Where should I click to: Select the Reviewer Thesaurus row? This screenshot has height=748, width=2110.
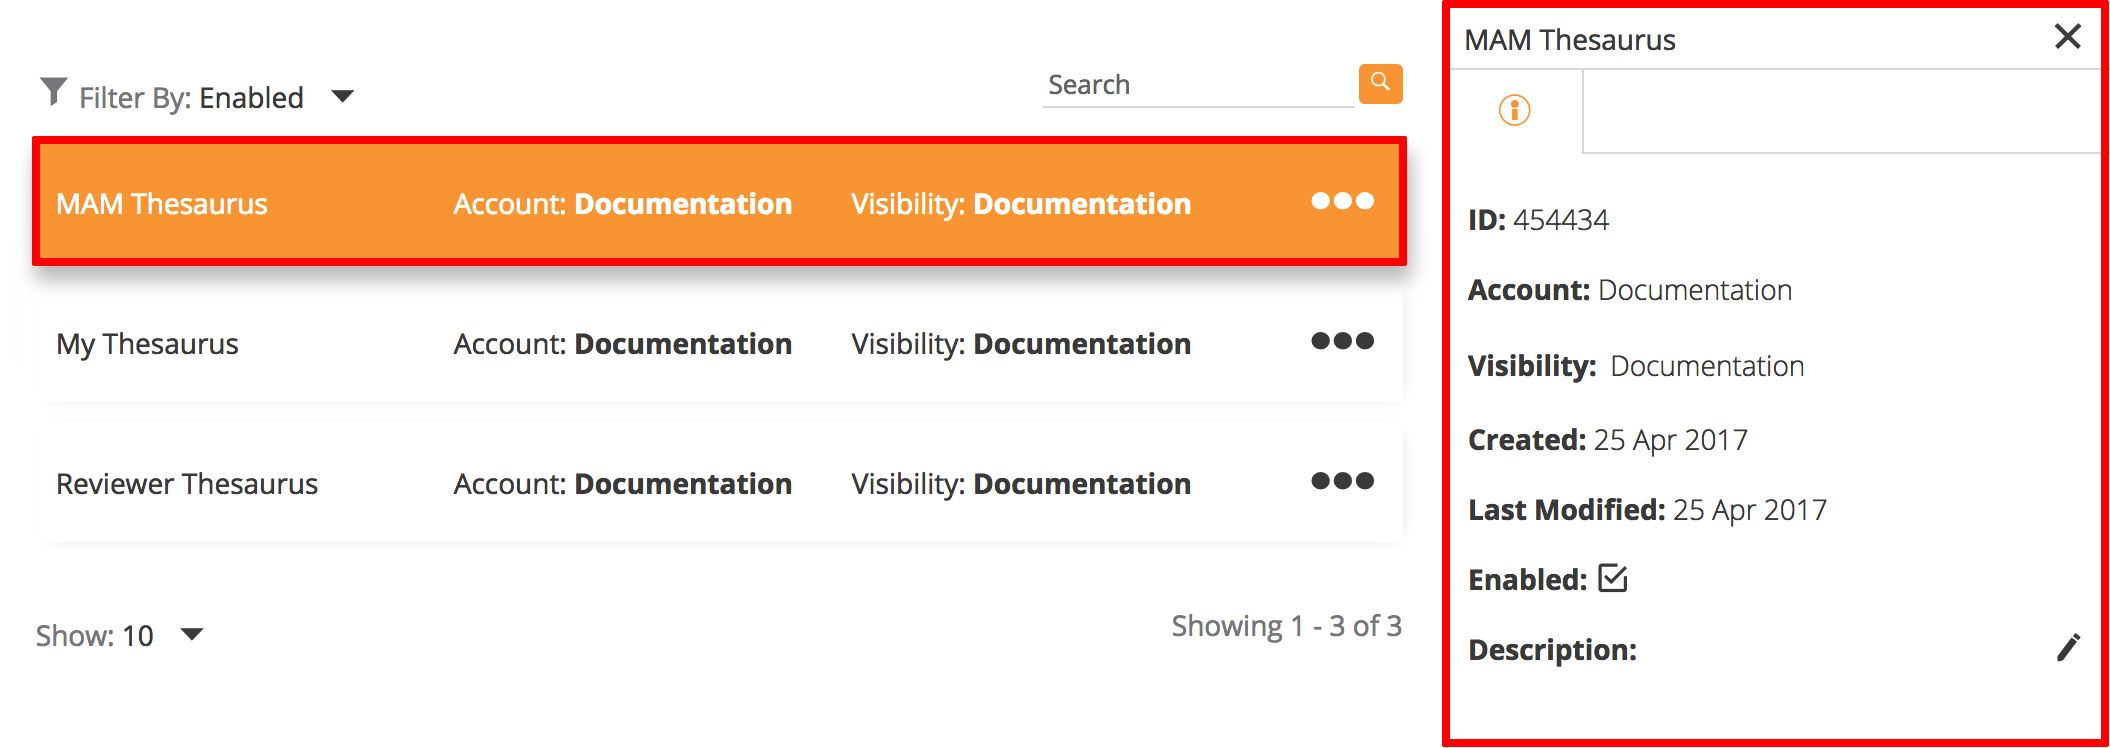click(x=187, y=484)
